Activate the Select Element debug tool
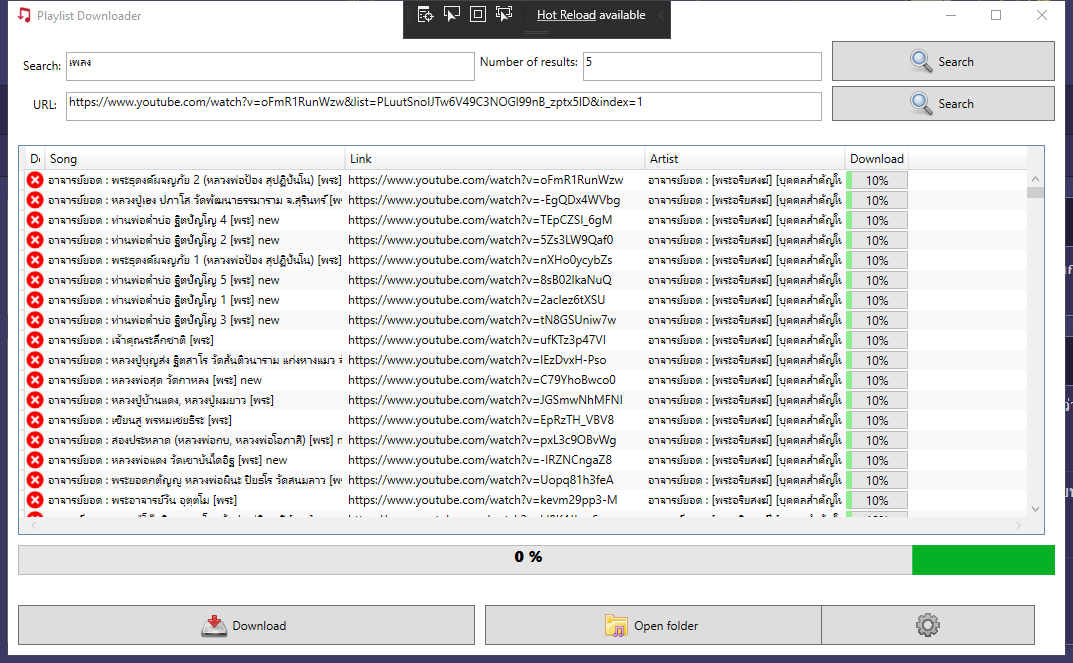Image resolution: width=1073 pixels, height=663 pixels. (x=452, y=14)
